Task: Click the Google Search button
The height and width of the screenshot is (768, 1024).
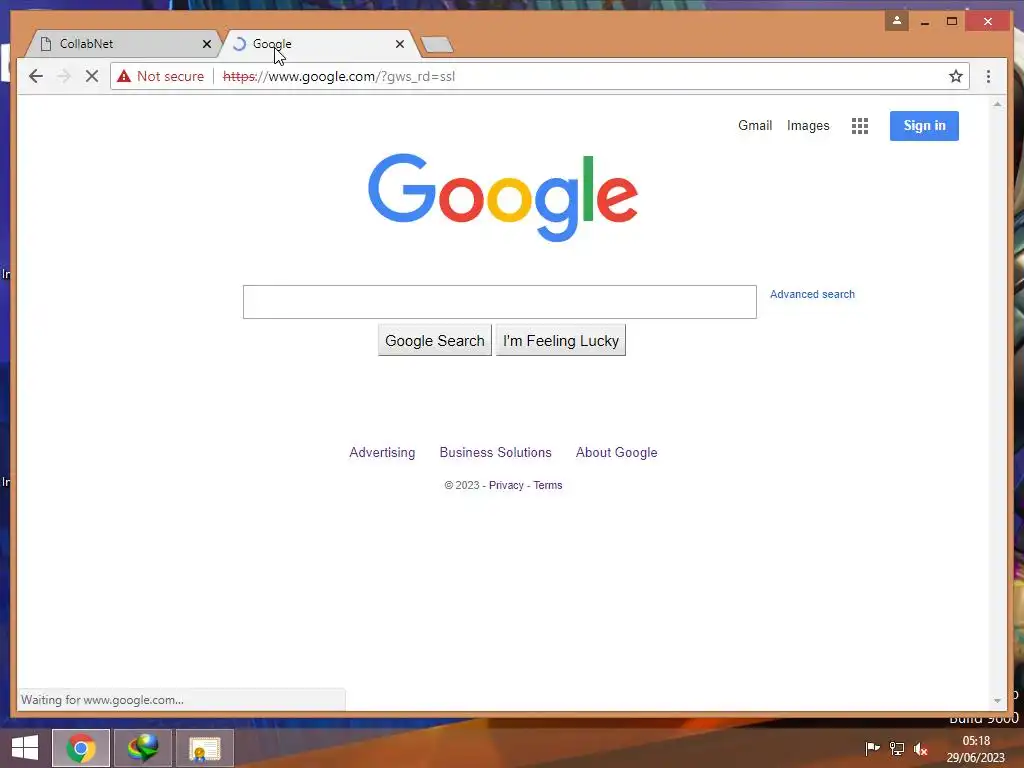Action: 434,340
